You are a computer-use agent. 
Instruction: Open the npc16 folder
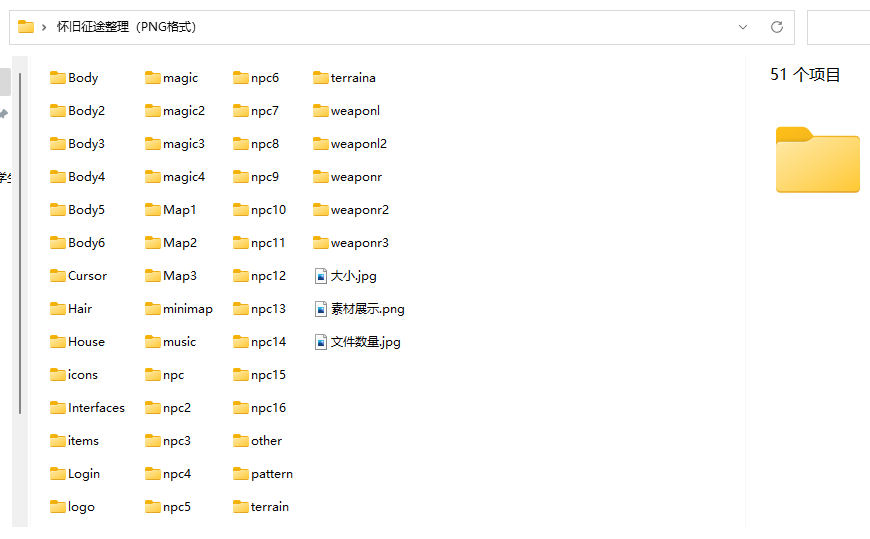[268, 408]
